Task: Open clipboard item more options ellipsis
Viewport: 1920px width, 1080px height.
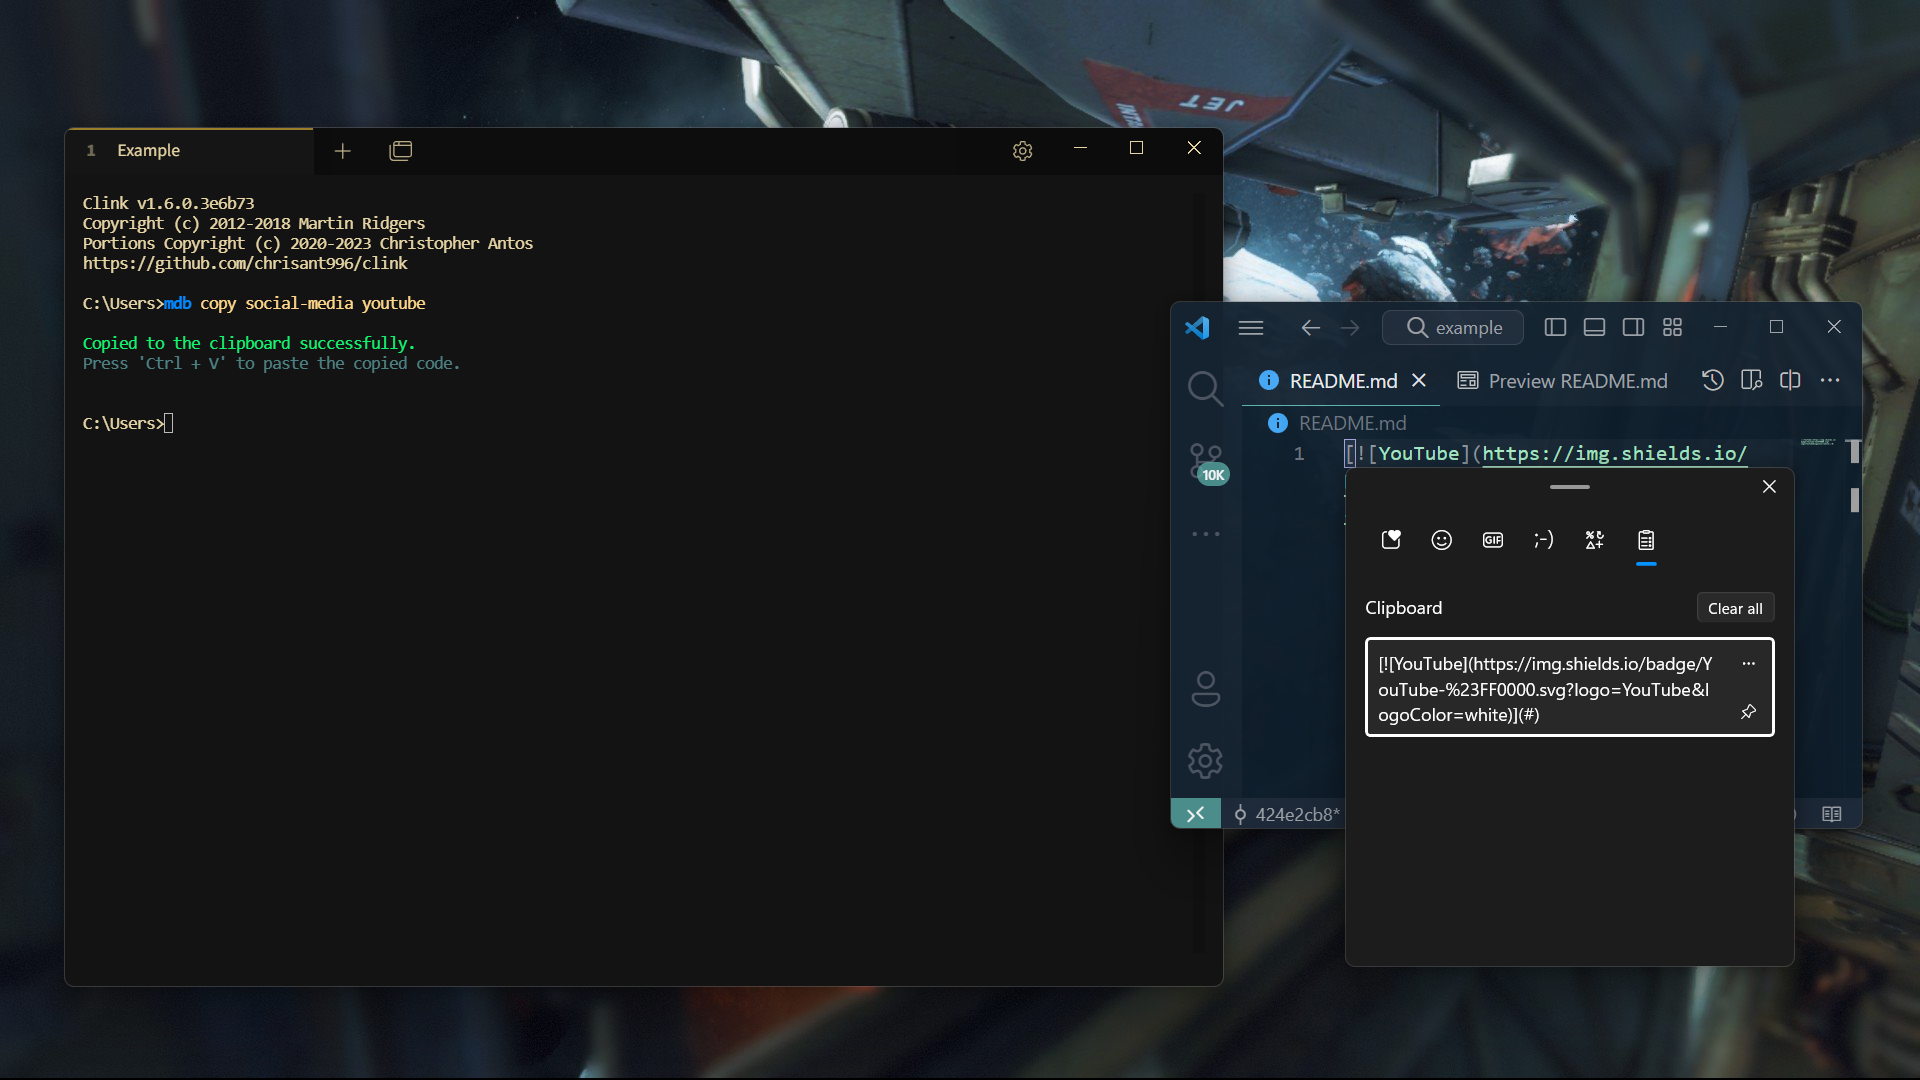Action: pyautogui.click(x=1748, y=664)
